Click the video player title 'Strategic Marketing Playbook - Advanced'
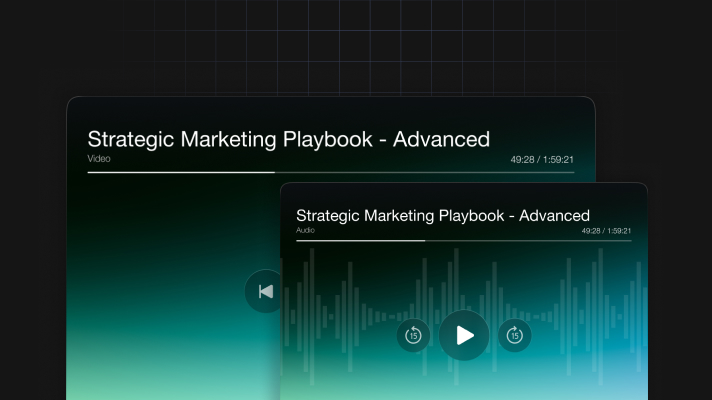712x400 pixels. tap(288, 139)
